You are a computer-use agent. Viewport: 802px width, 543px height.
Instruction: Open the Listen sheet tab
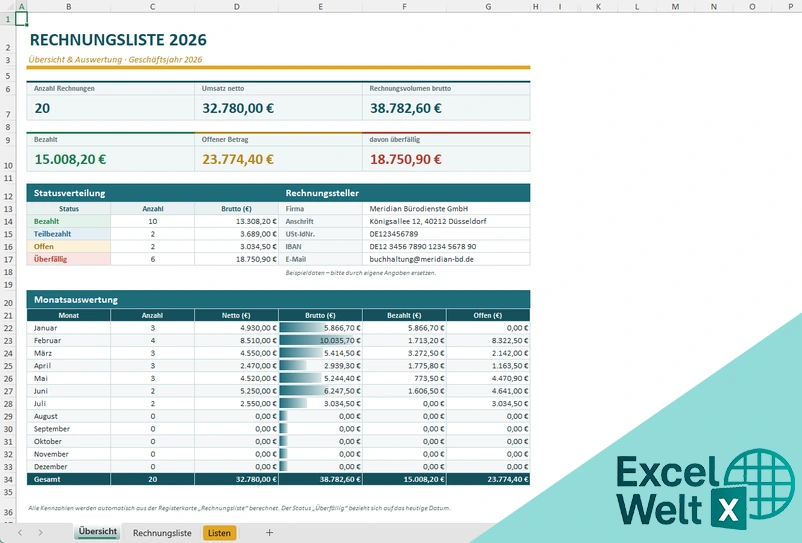point(219,533)
